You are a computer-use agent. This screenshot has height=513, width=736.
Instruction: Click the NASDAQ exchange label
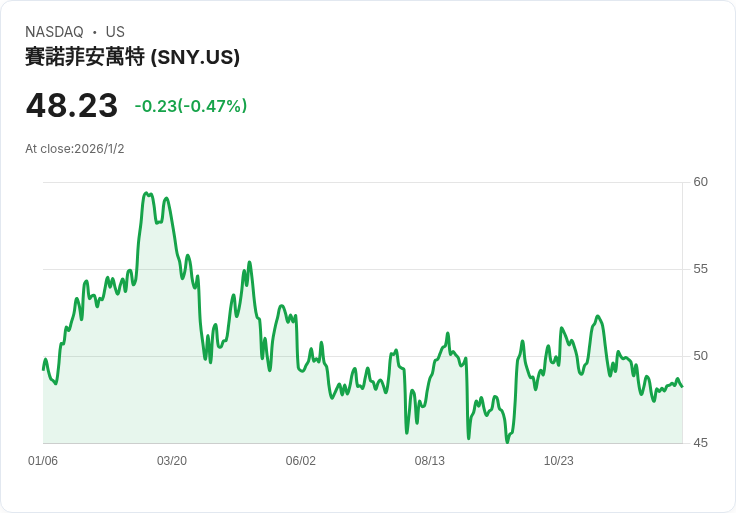(54, 32)
